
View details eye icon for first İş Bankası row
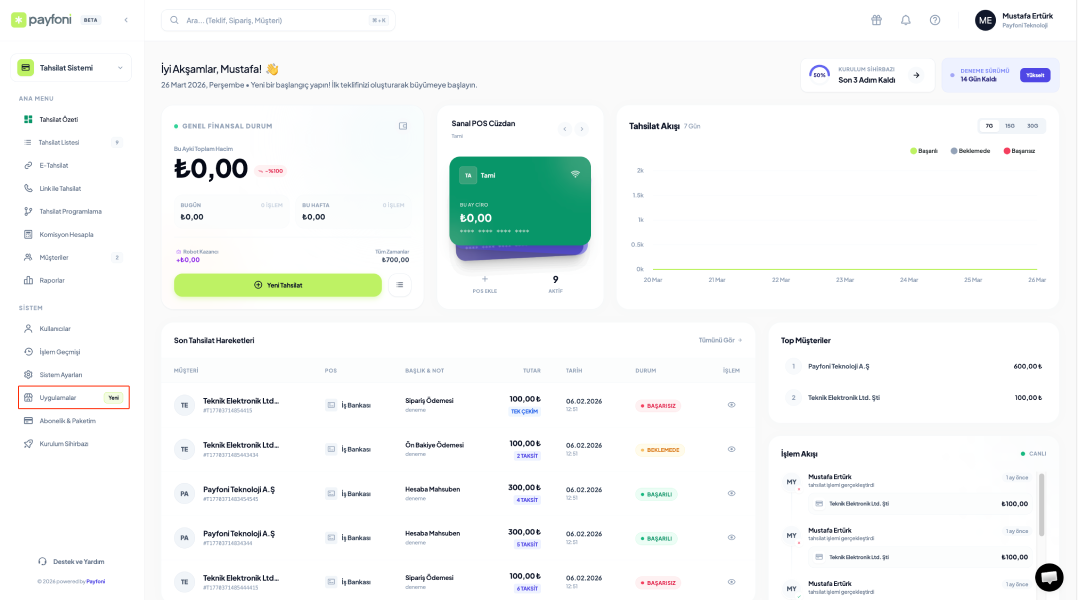click(731, 405)
